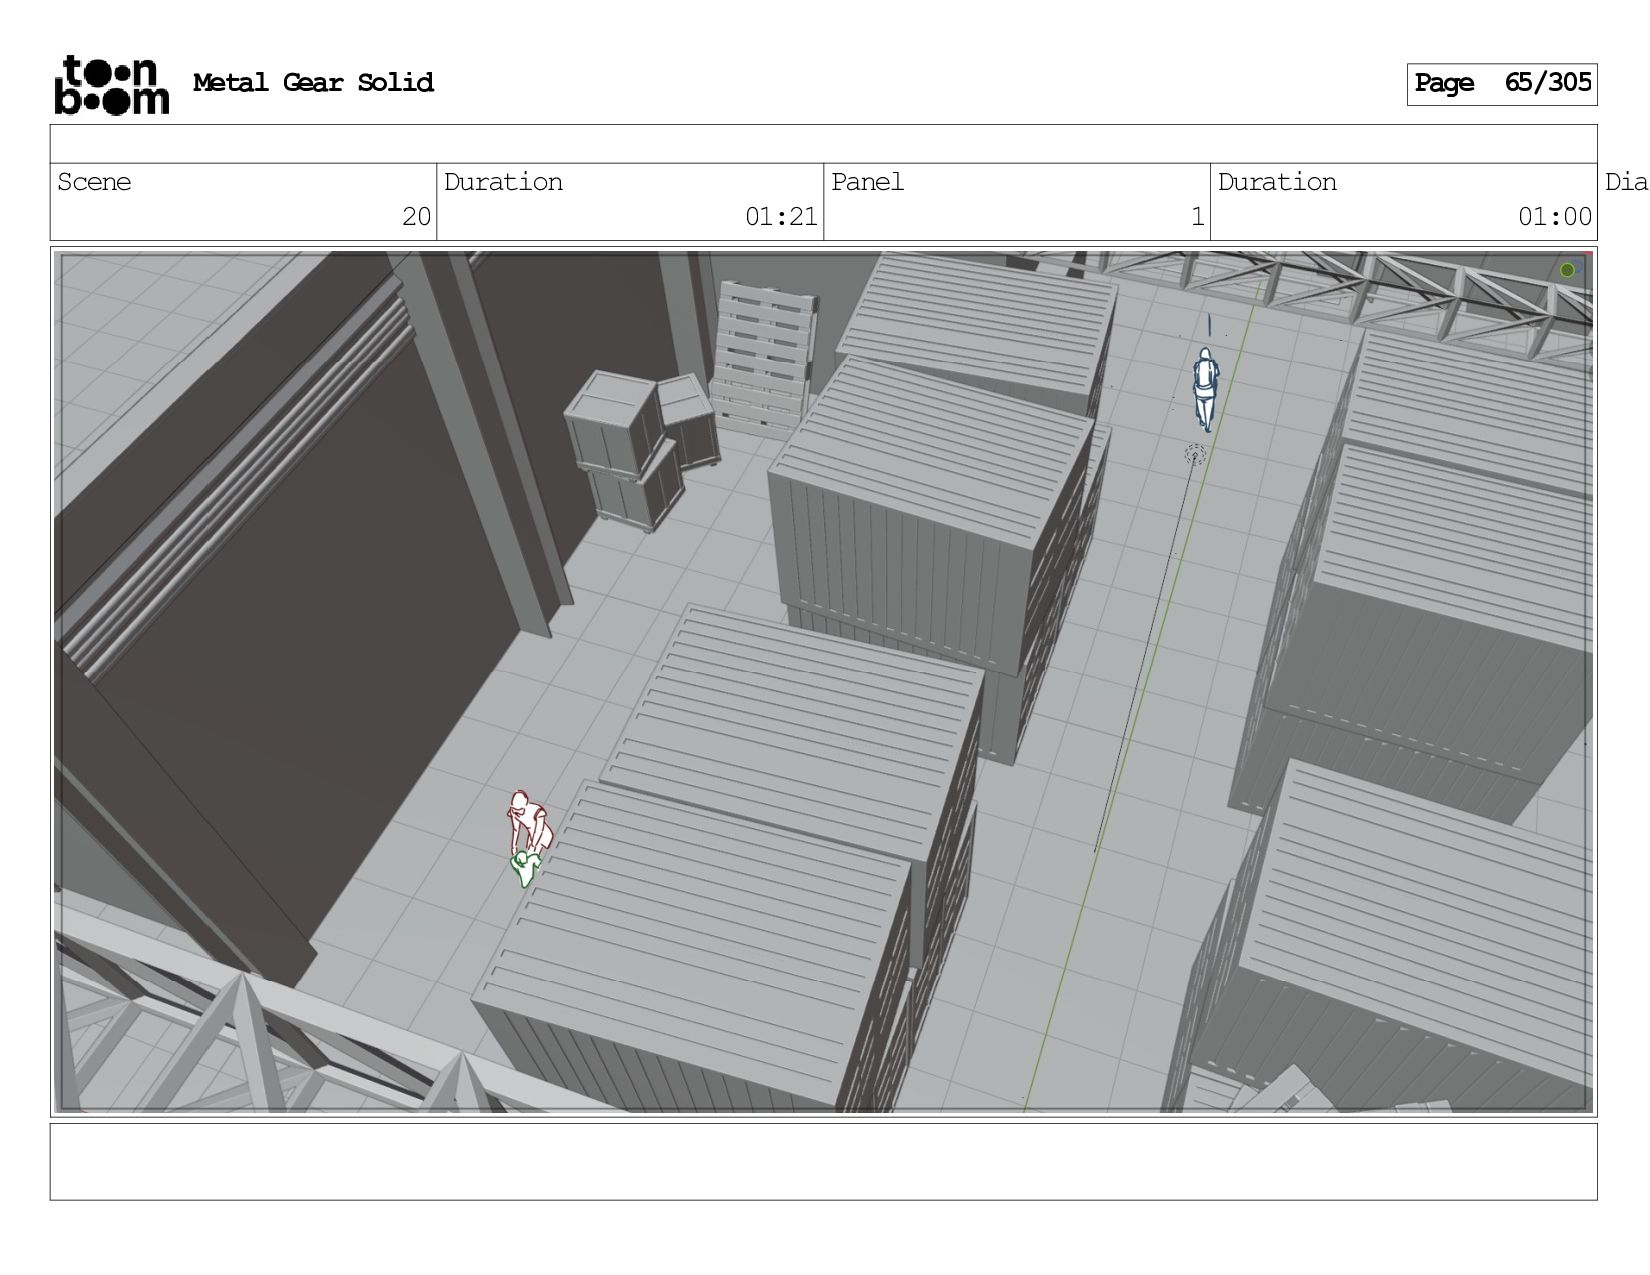Viewport: 1650px width, 1275px height.
Task: Click the green bag held by red figure
Action: pyautogui.click(x=526, y=868)
